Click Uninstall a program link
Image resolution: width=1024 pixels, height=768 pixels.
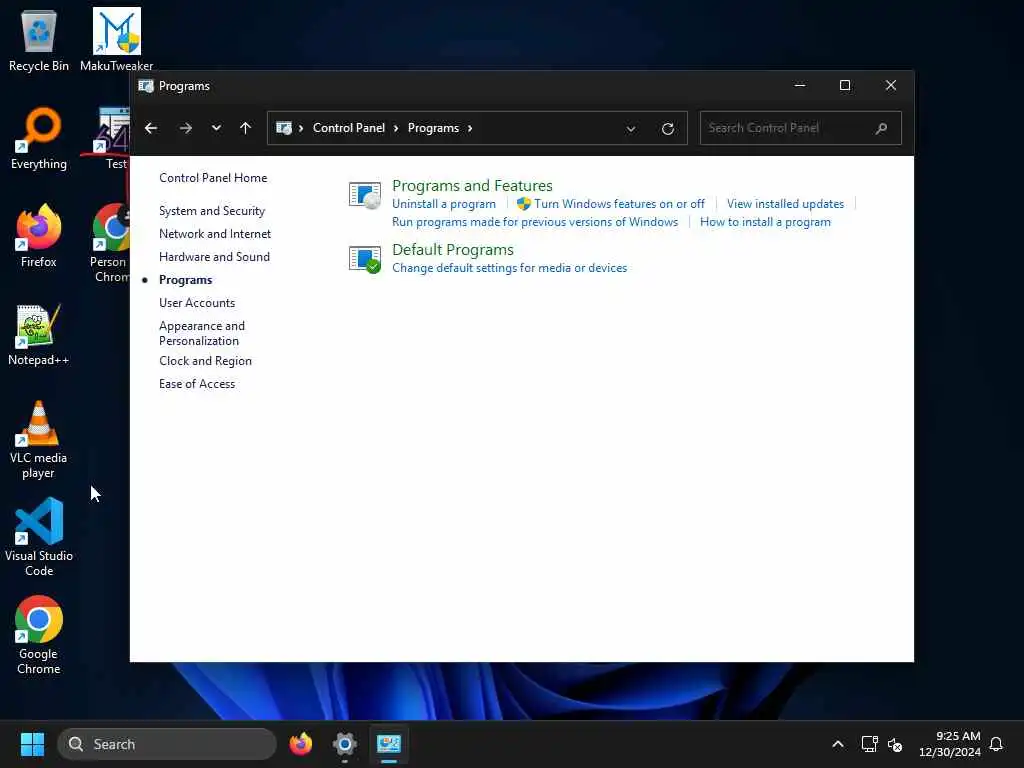click(444, 204)
